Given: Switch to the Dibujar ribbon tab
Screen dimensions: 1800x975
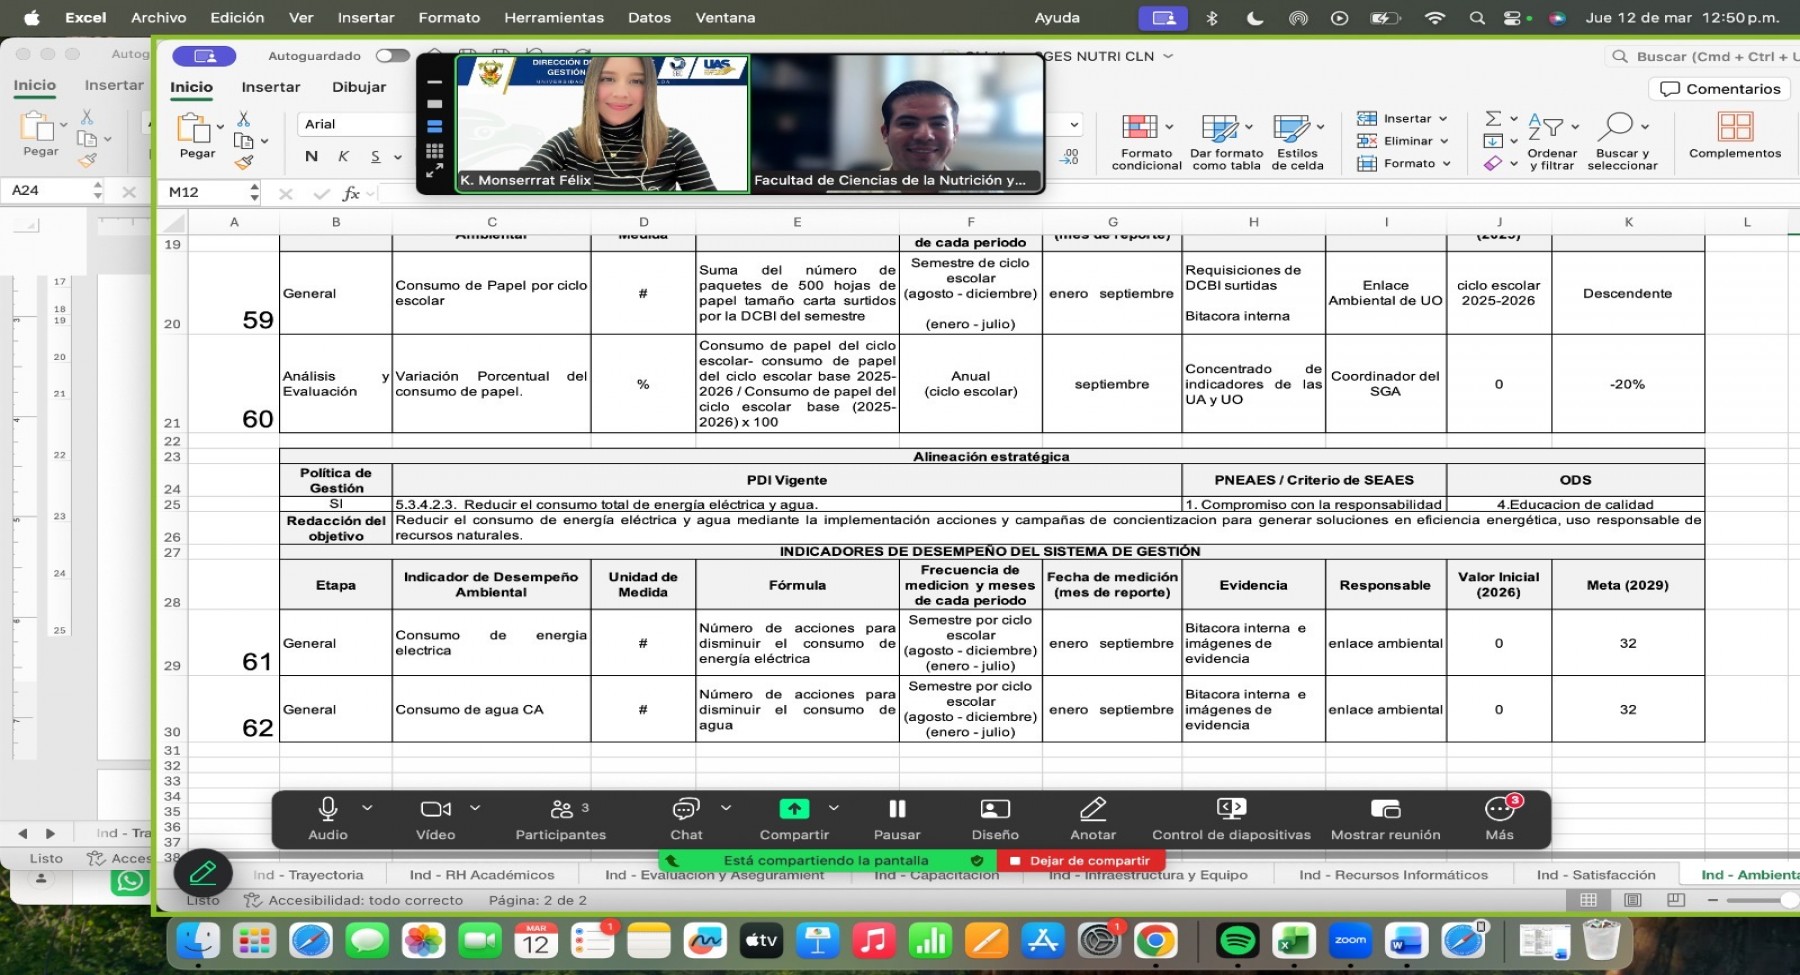Looking at the screenshot, I should click(358, 87).
